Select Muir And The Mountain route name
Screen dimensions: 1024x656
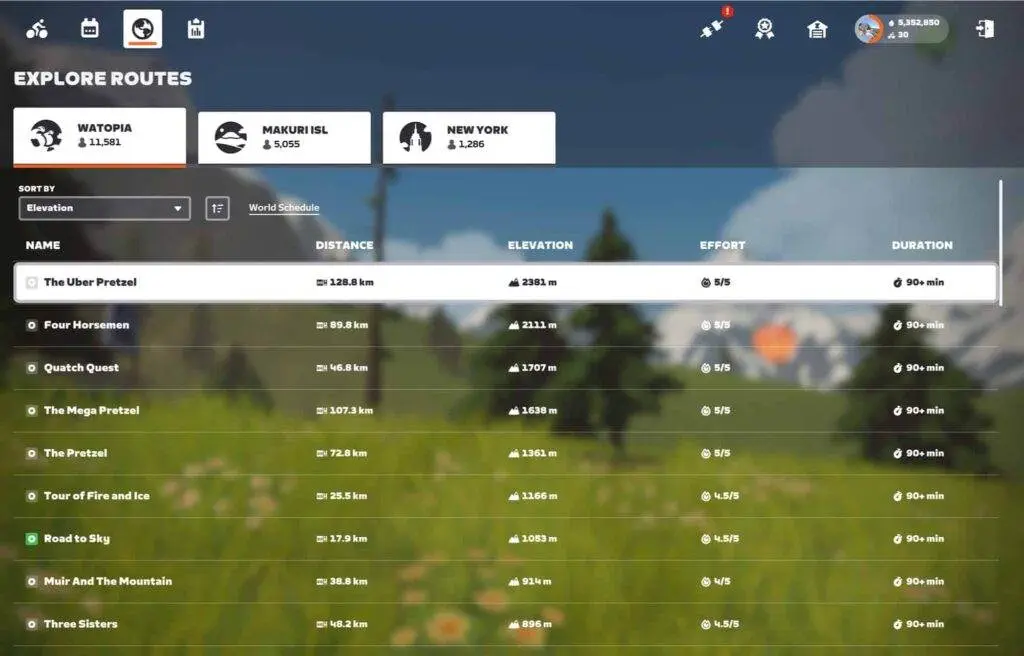click(x=108, y=582)
